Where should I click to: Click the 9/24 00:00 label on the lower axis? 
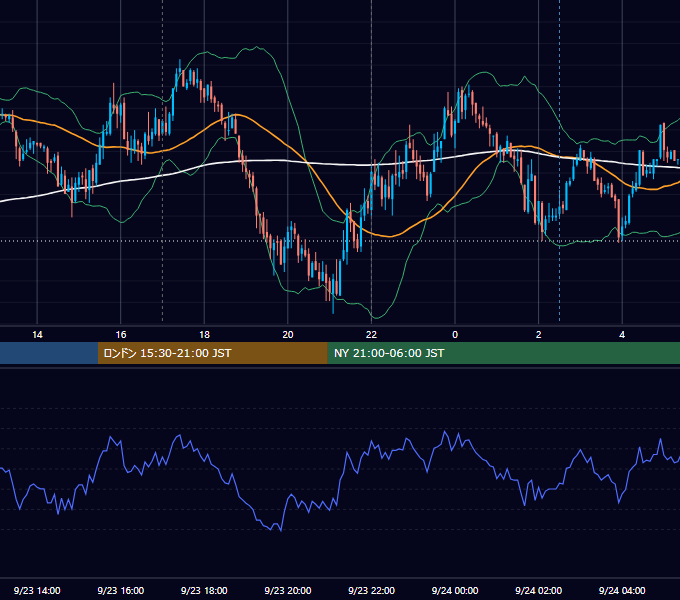pos(455,590)
